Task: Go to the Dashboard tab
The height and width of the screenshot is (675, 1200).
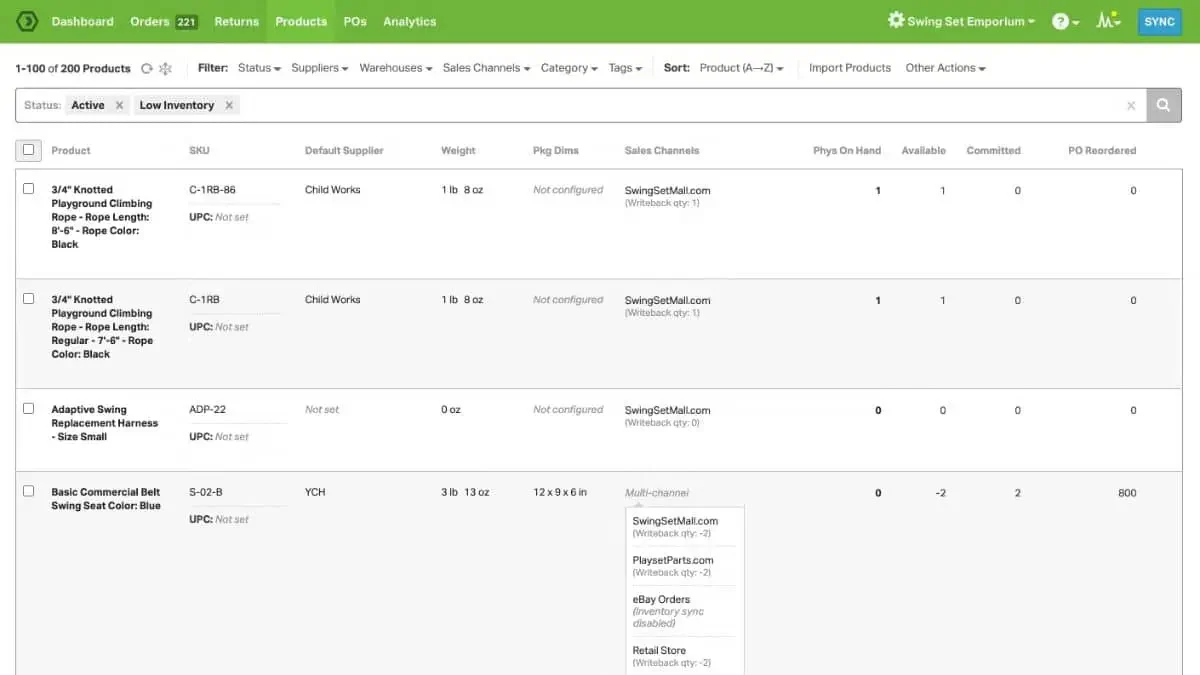Action: (82, 21)
